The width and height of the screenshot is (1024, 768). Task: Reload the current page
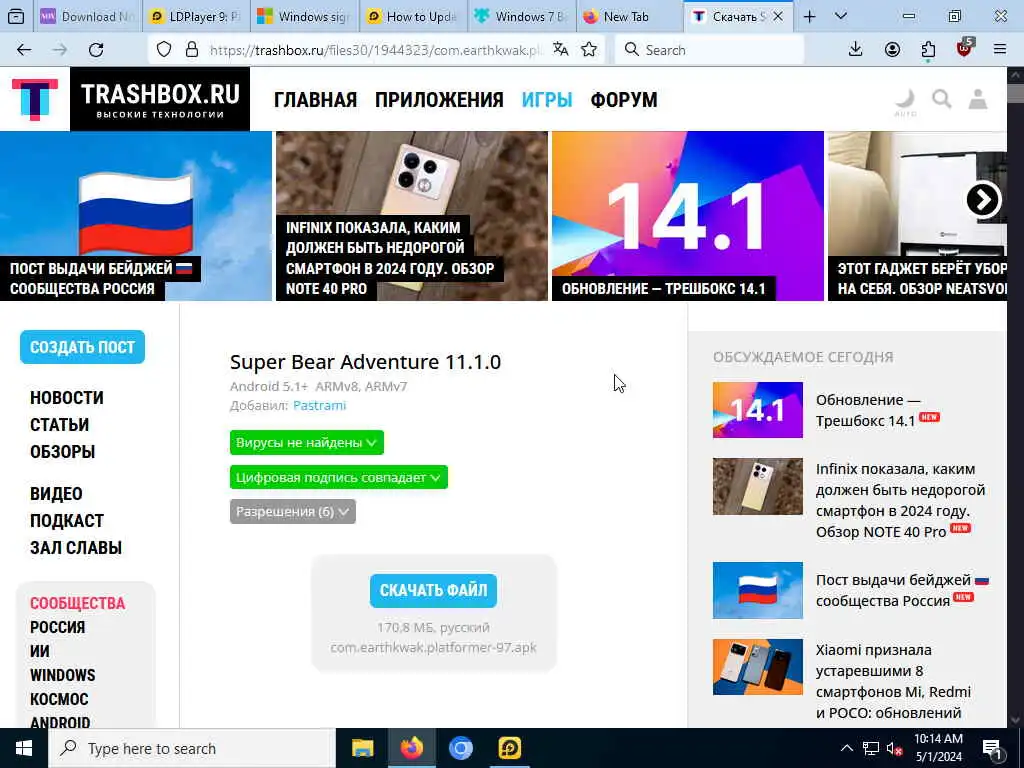point(96,50)
